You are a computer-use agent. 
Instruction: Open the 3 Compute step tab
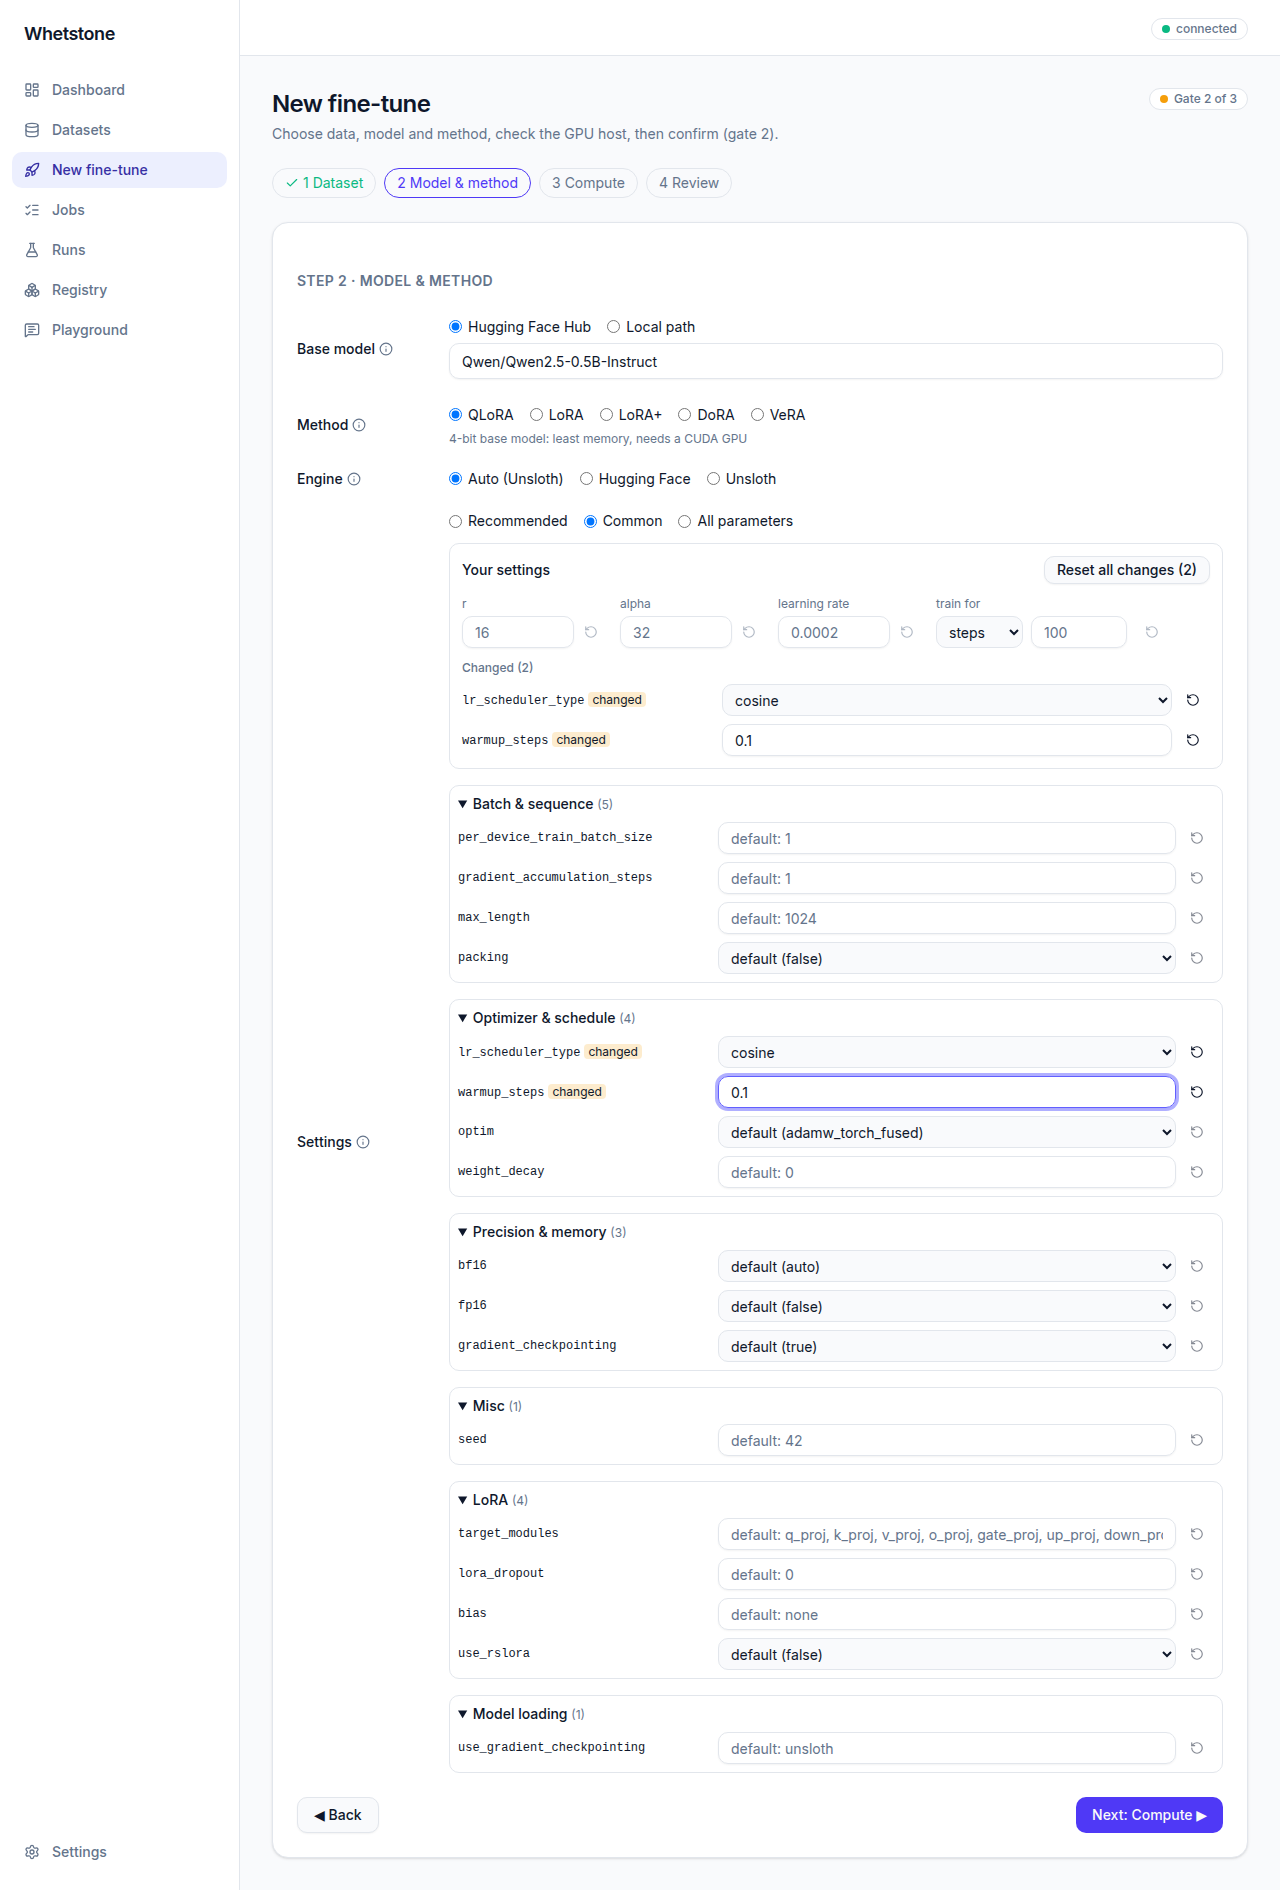click(588, 183)
